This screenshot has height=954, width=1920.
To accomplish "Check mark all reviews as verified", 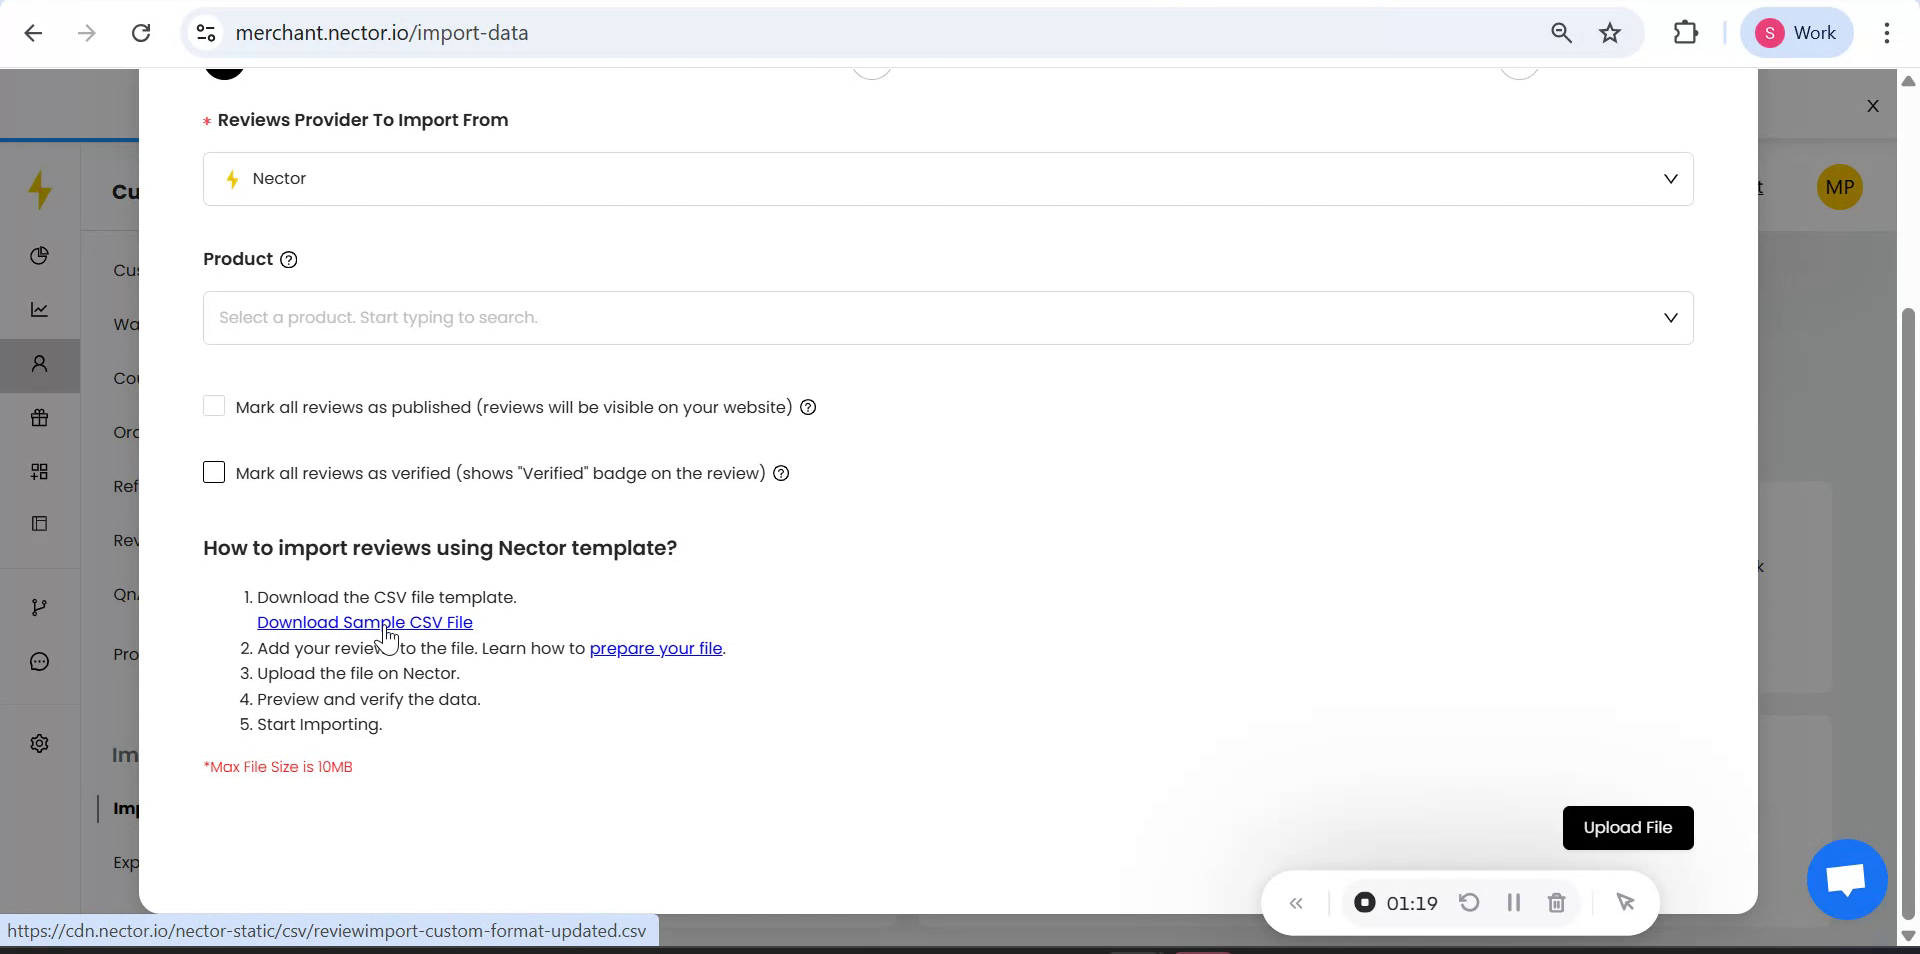I will pos(214,473).
